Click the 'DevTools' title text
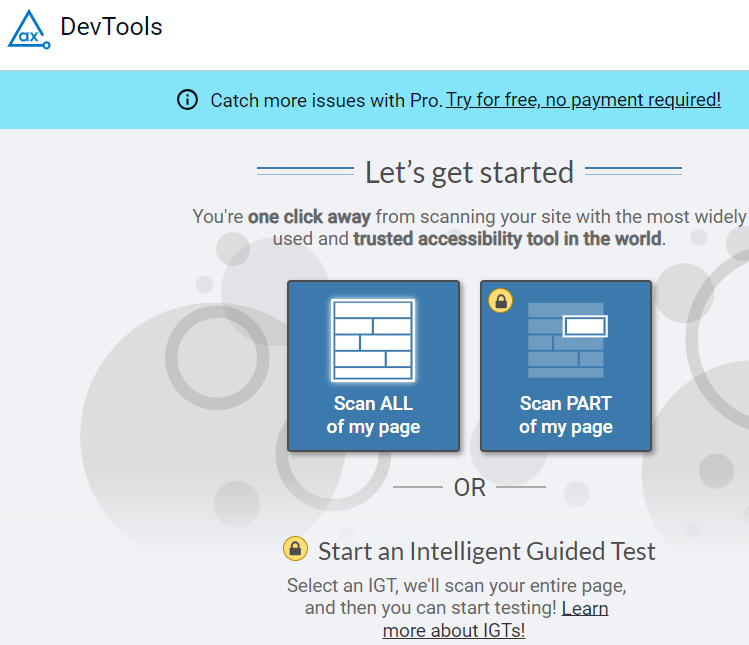Image resolution: width=749 pixels, height=645 pixels. pyautogui.click(x=111, y=27)
